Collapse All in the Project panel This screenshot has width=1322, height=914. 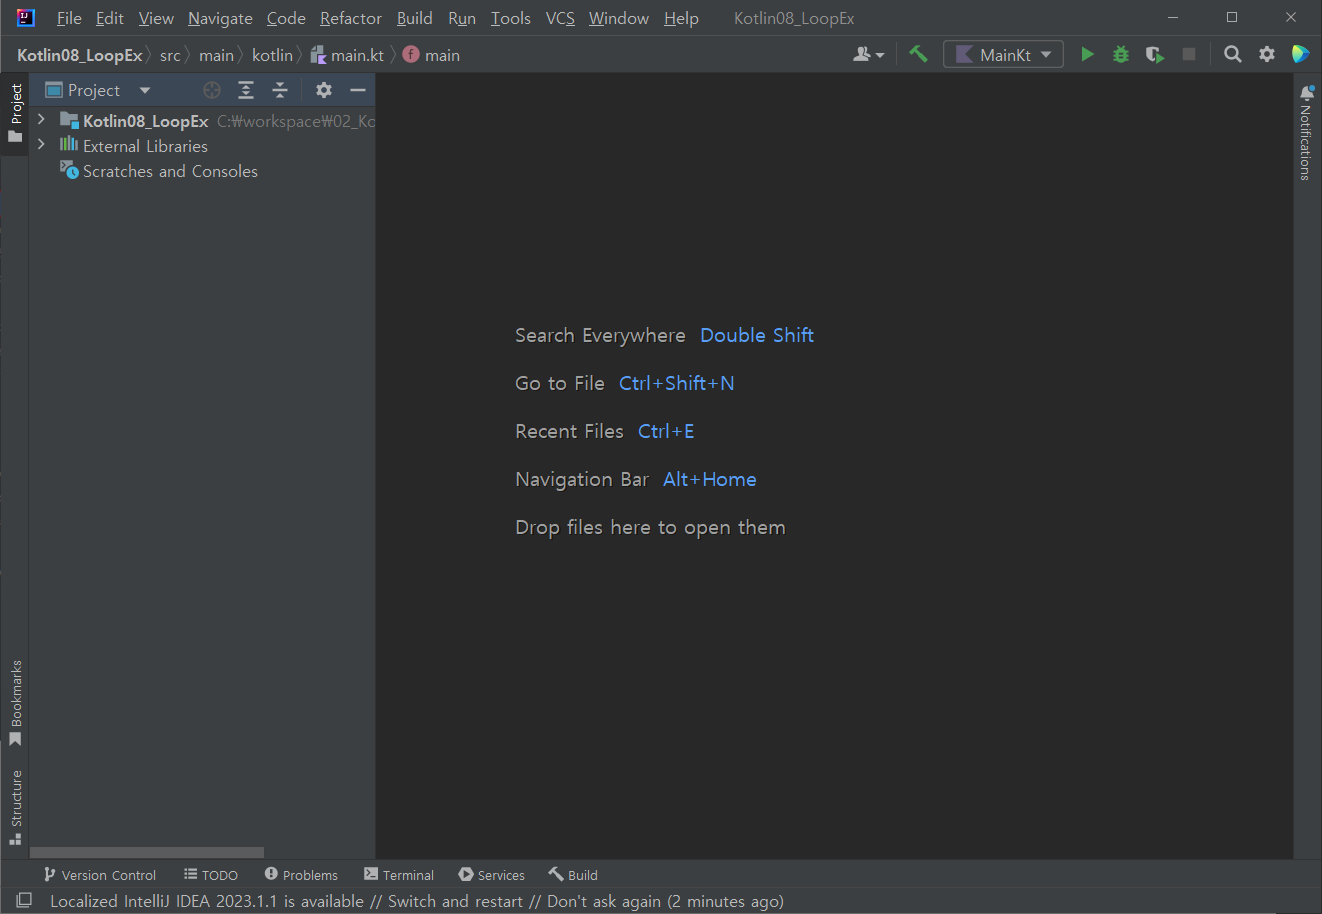(x=280, y=90)
